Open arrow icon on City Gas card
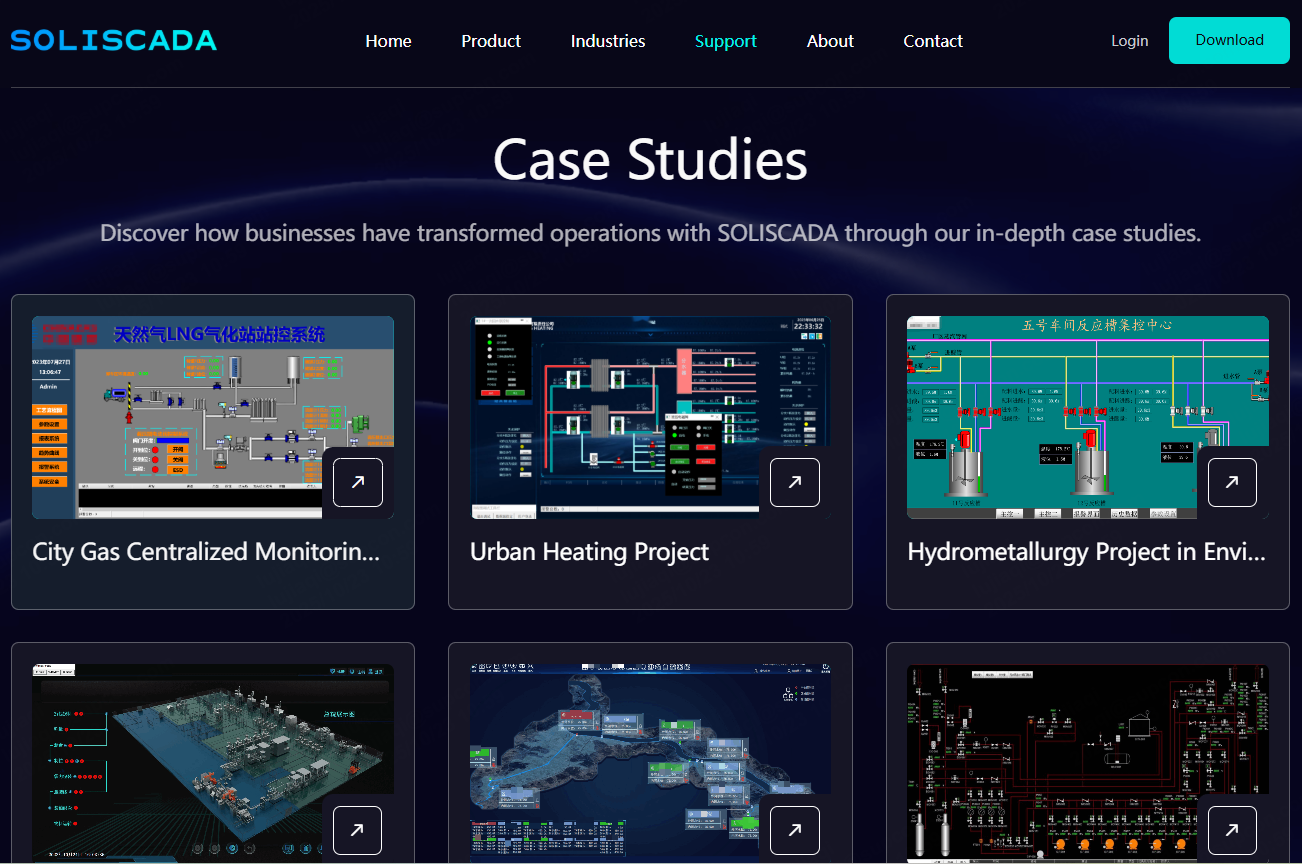1302x864 pixels. [x=357, y=483]
